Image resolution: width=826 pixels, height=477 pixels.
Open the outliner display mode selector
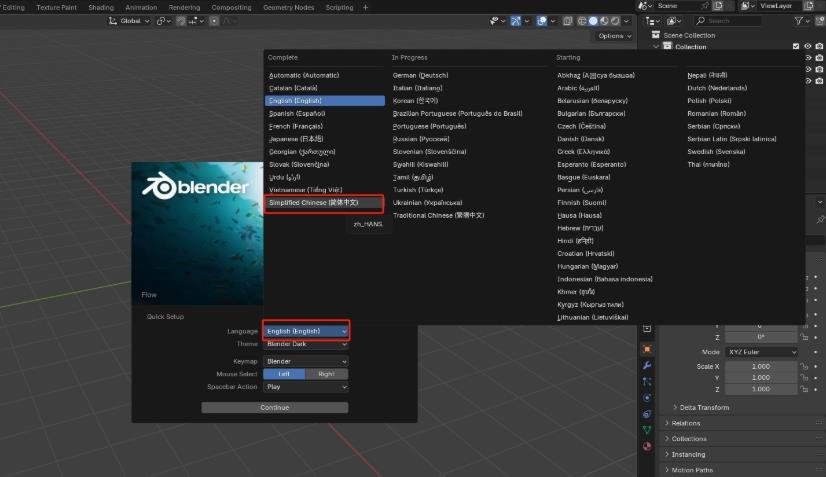click(x=653, y=21)
